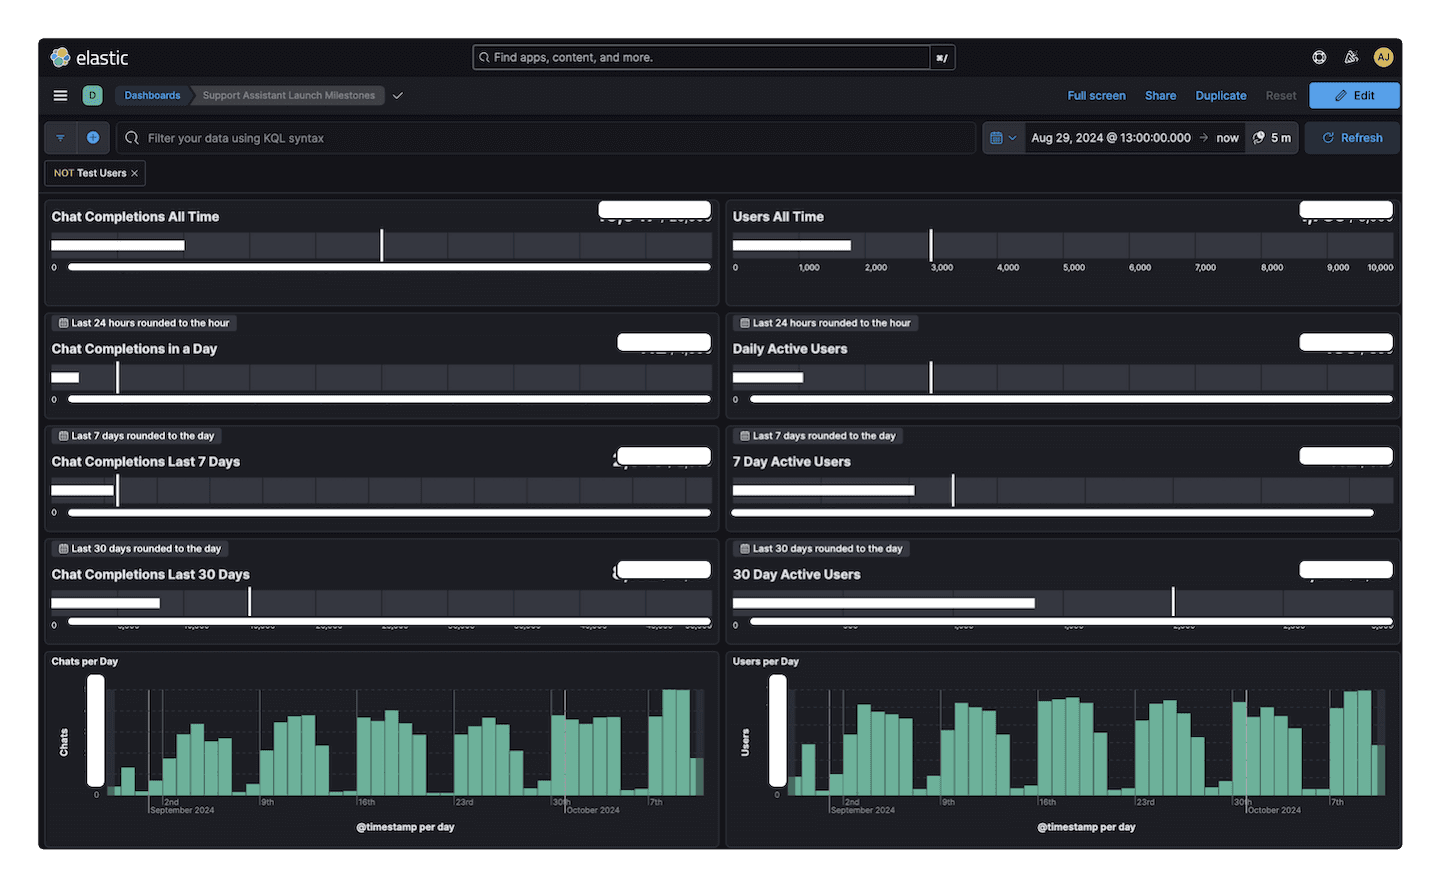Click the Cloud help icon in the header
The image size is (1440, 887).
click(x=1319, y=57)
